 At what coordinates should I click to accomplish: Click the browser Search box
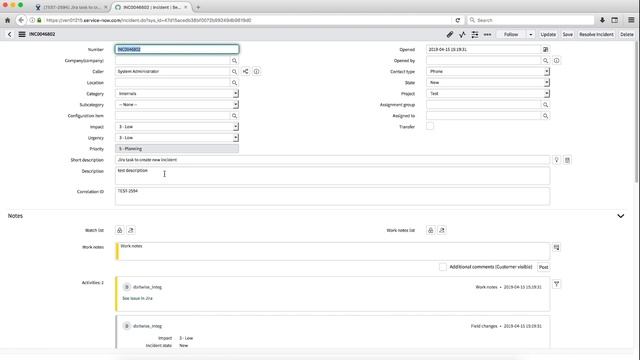531,20
